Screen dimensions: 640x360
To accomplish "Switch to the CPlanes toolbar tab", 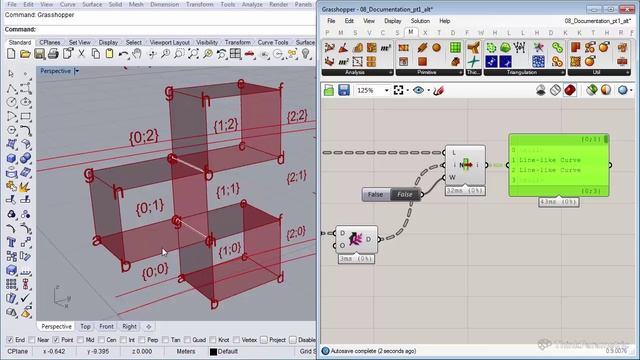I will point(50,42).
